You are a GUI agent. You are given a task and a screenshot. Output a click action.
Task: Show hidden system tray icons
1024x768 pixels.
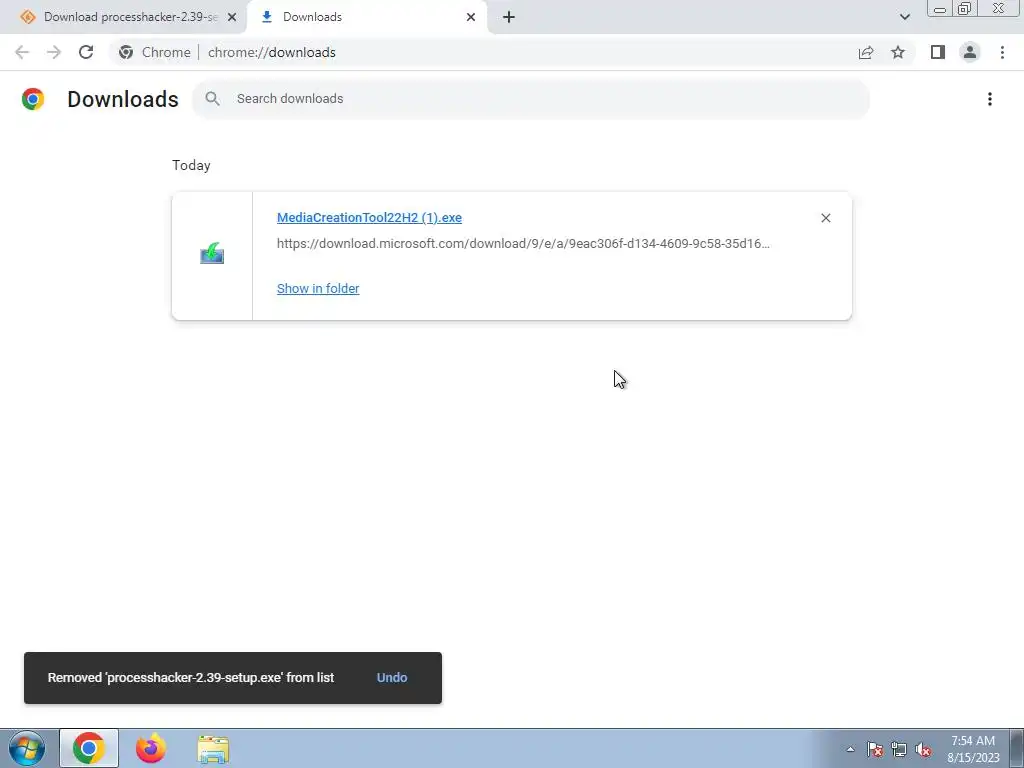[x=850, y=749]
